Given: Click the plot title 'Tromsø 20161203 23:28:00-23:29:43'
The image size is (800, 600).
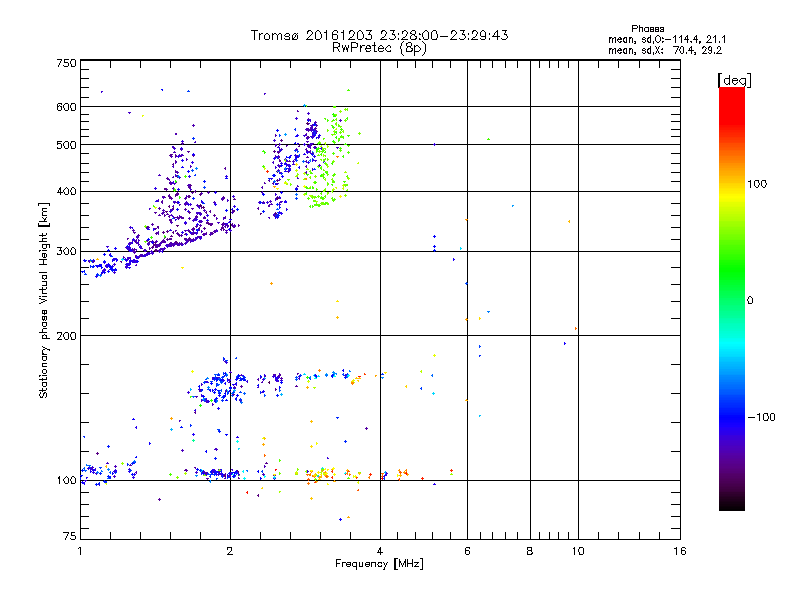Looking at the screenshot, I should (379, 35).
